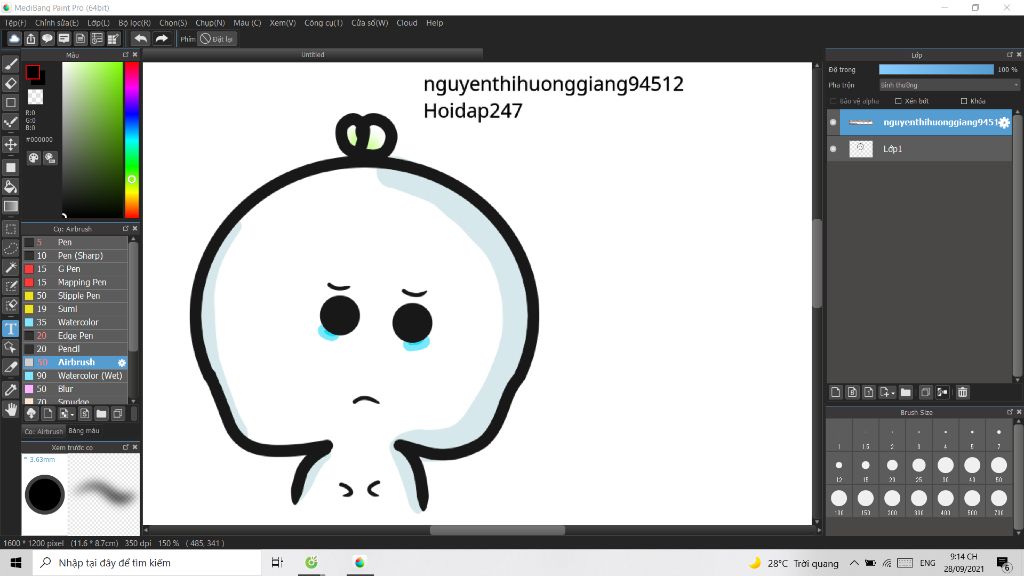Open Windows Start menu
This screenshot has height=576, width=1024.
(16, 562)
